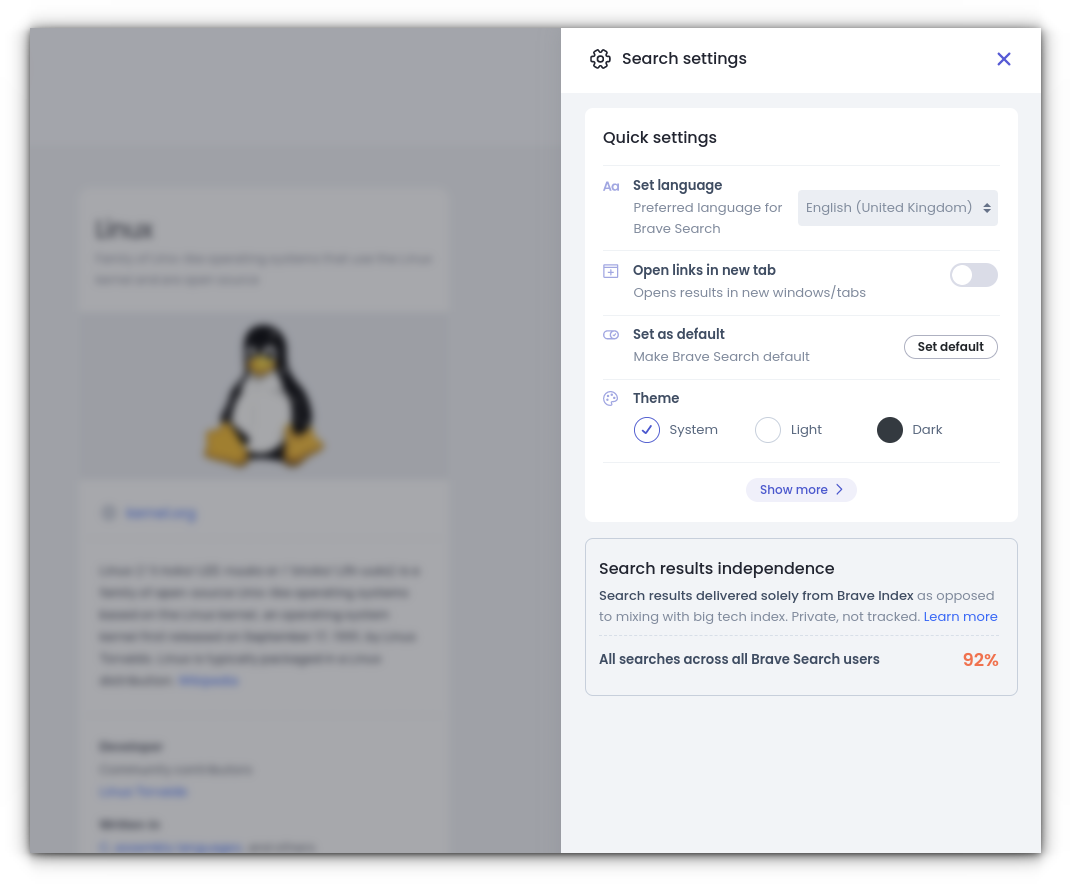This screenshot has width=1071, height=885.
Task: Click the Search settings gear icon
Action: point(600,59)
